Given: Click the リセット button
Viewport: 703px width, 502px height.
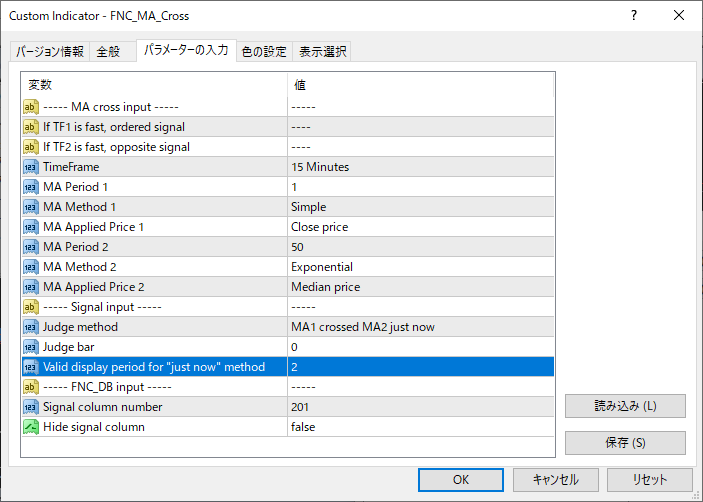Looking at the screenshot, I should pos(650,480).
